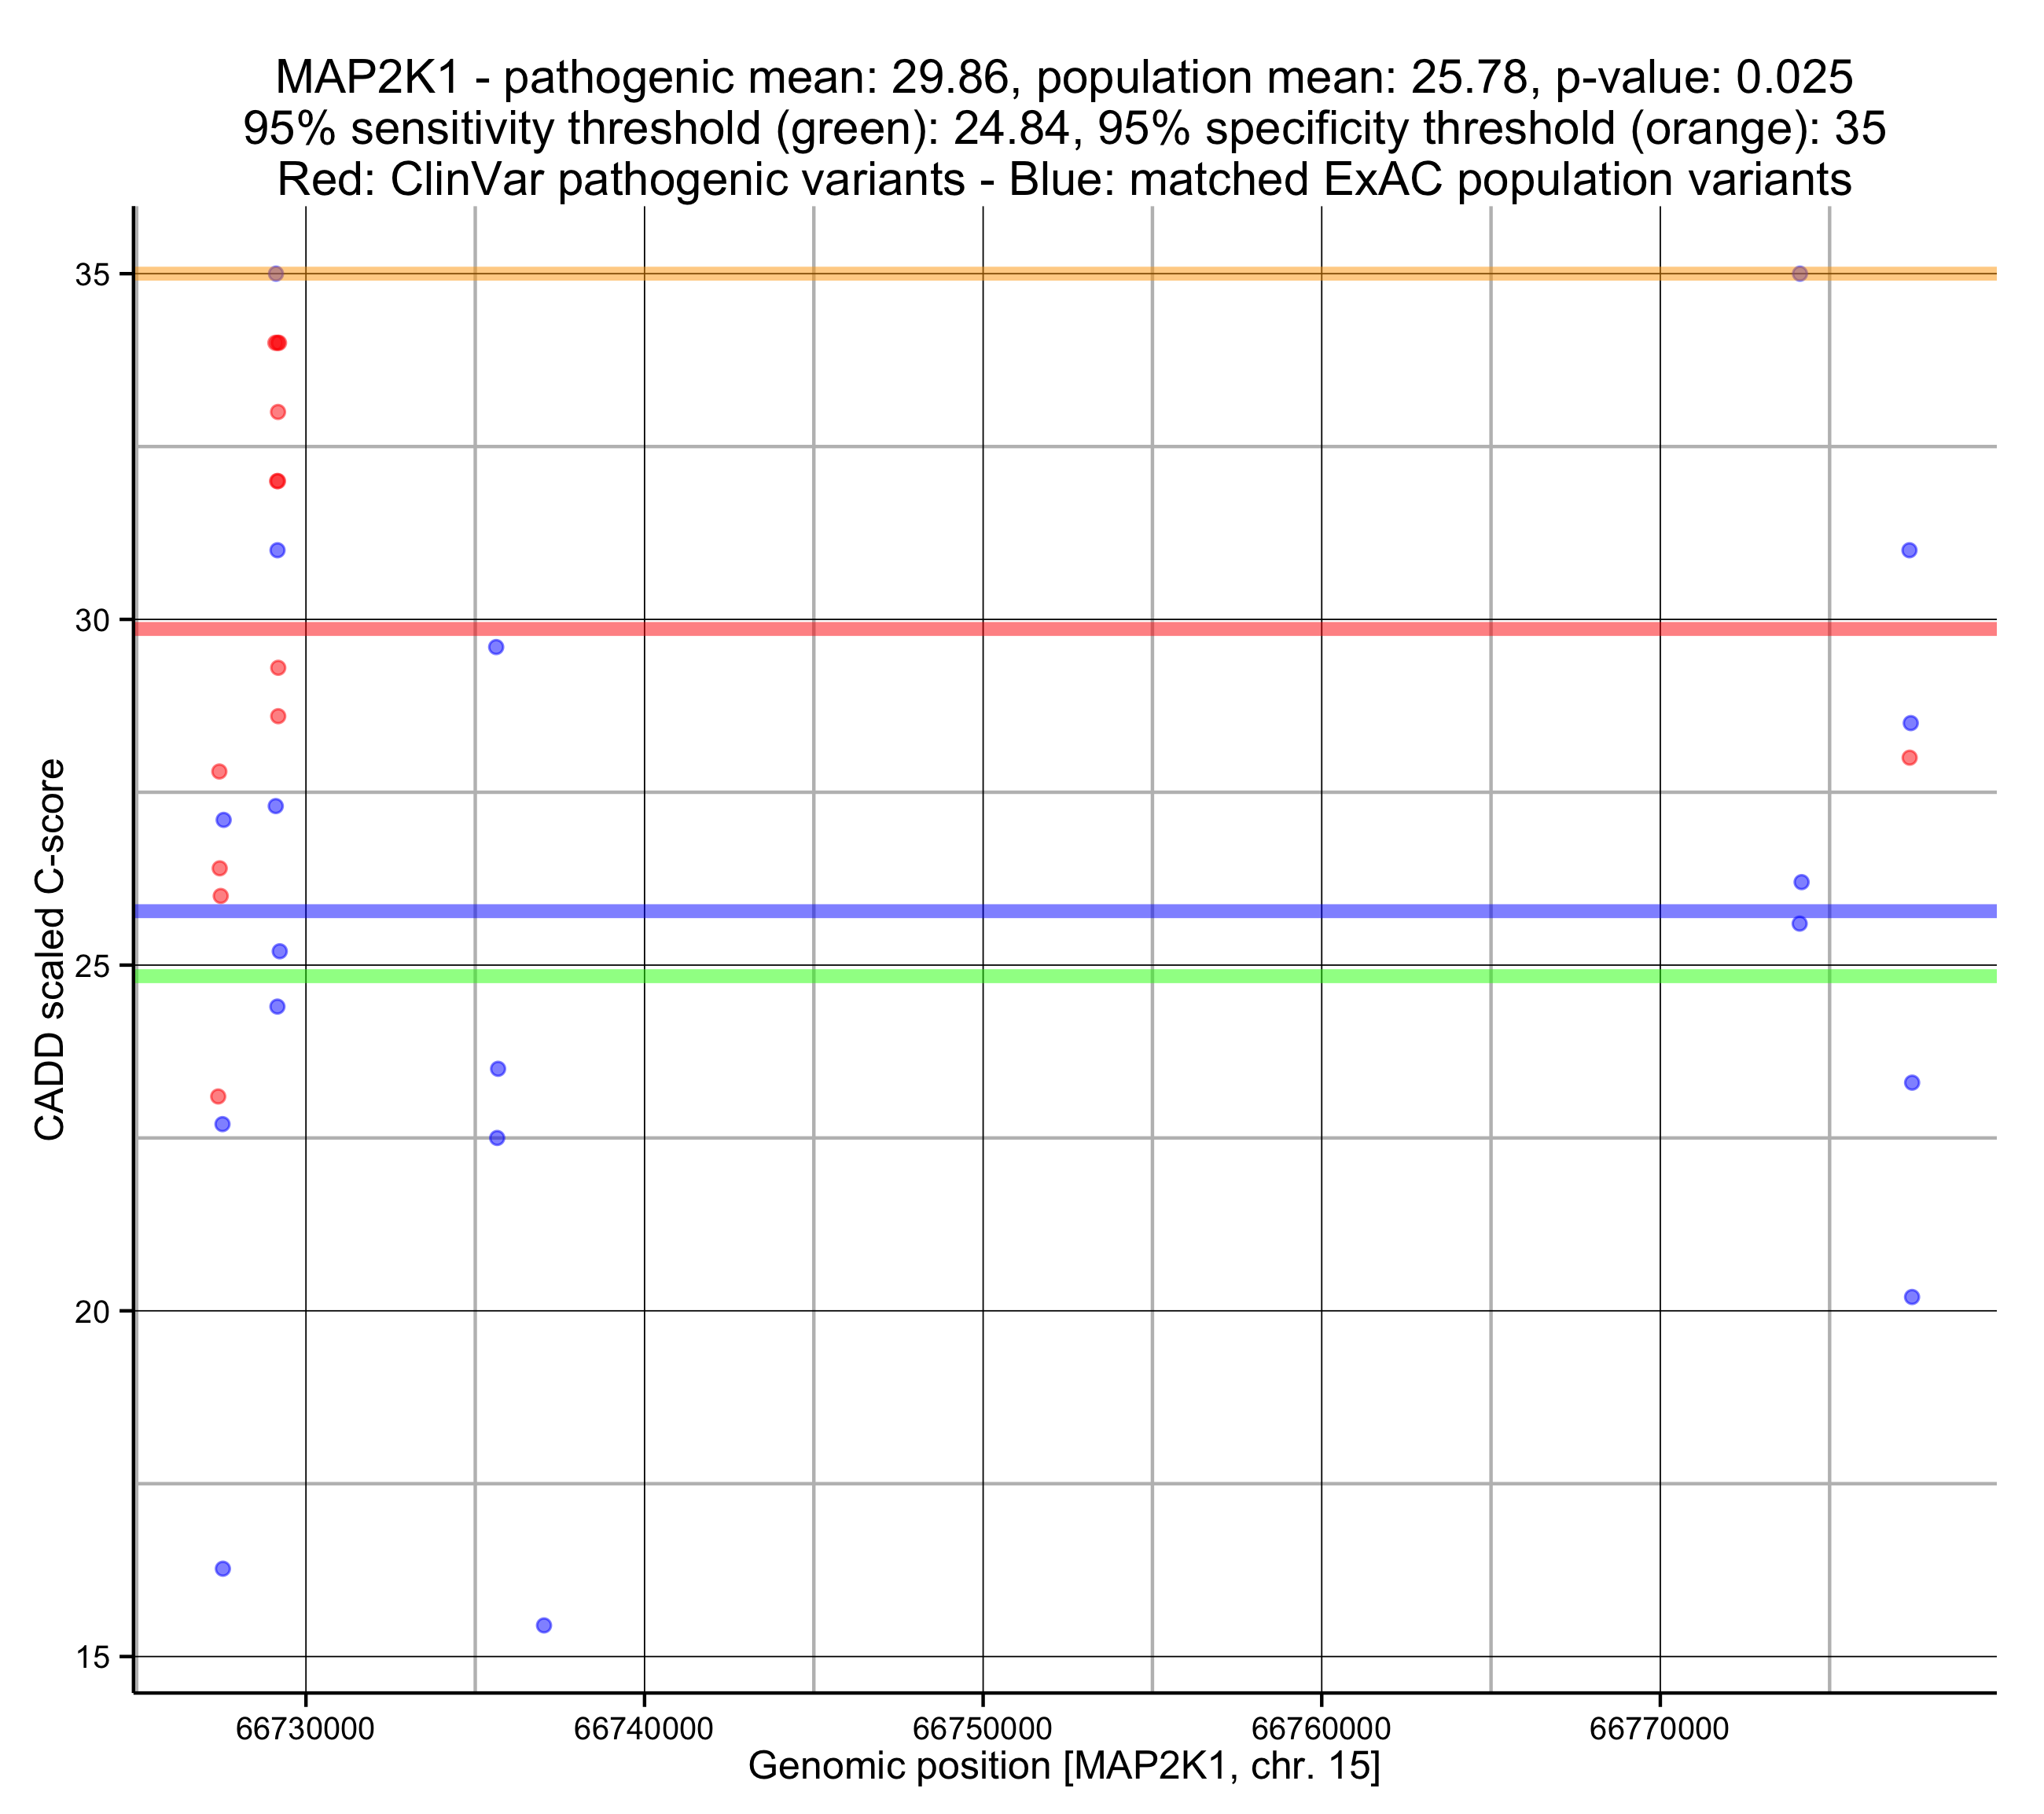
Task: Select the blue point near score 16.3
Action: tap(223, 1568)
